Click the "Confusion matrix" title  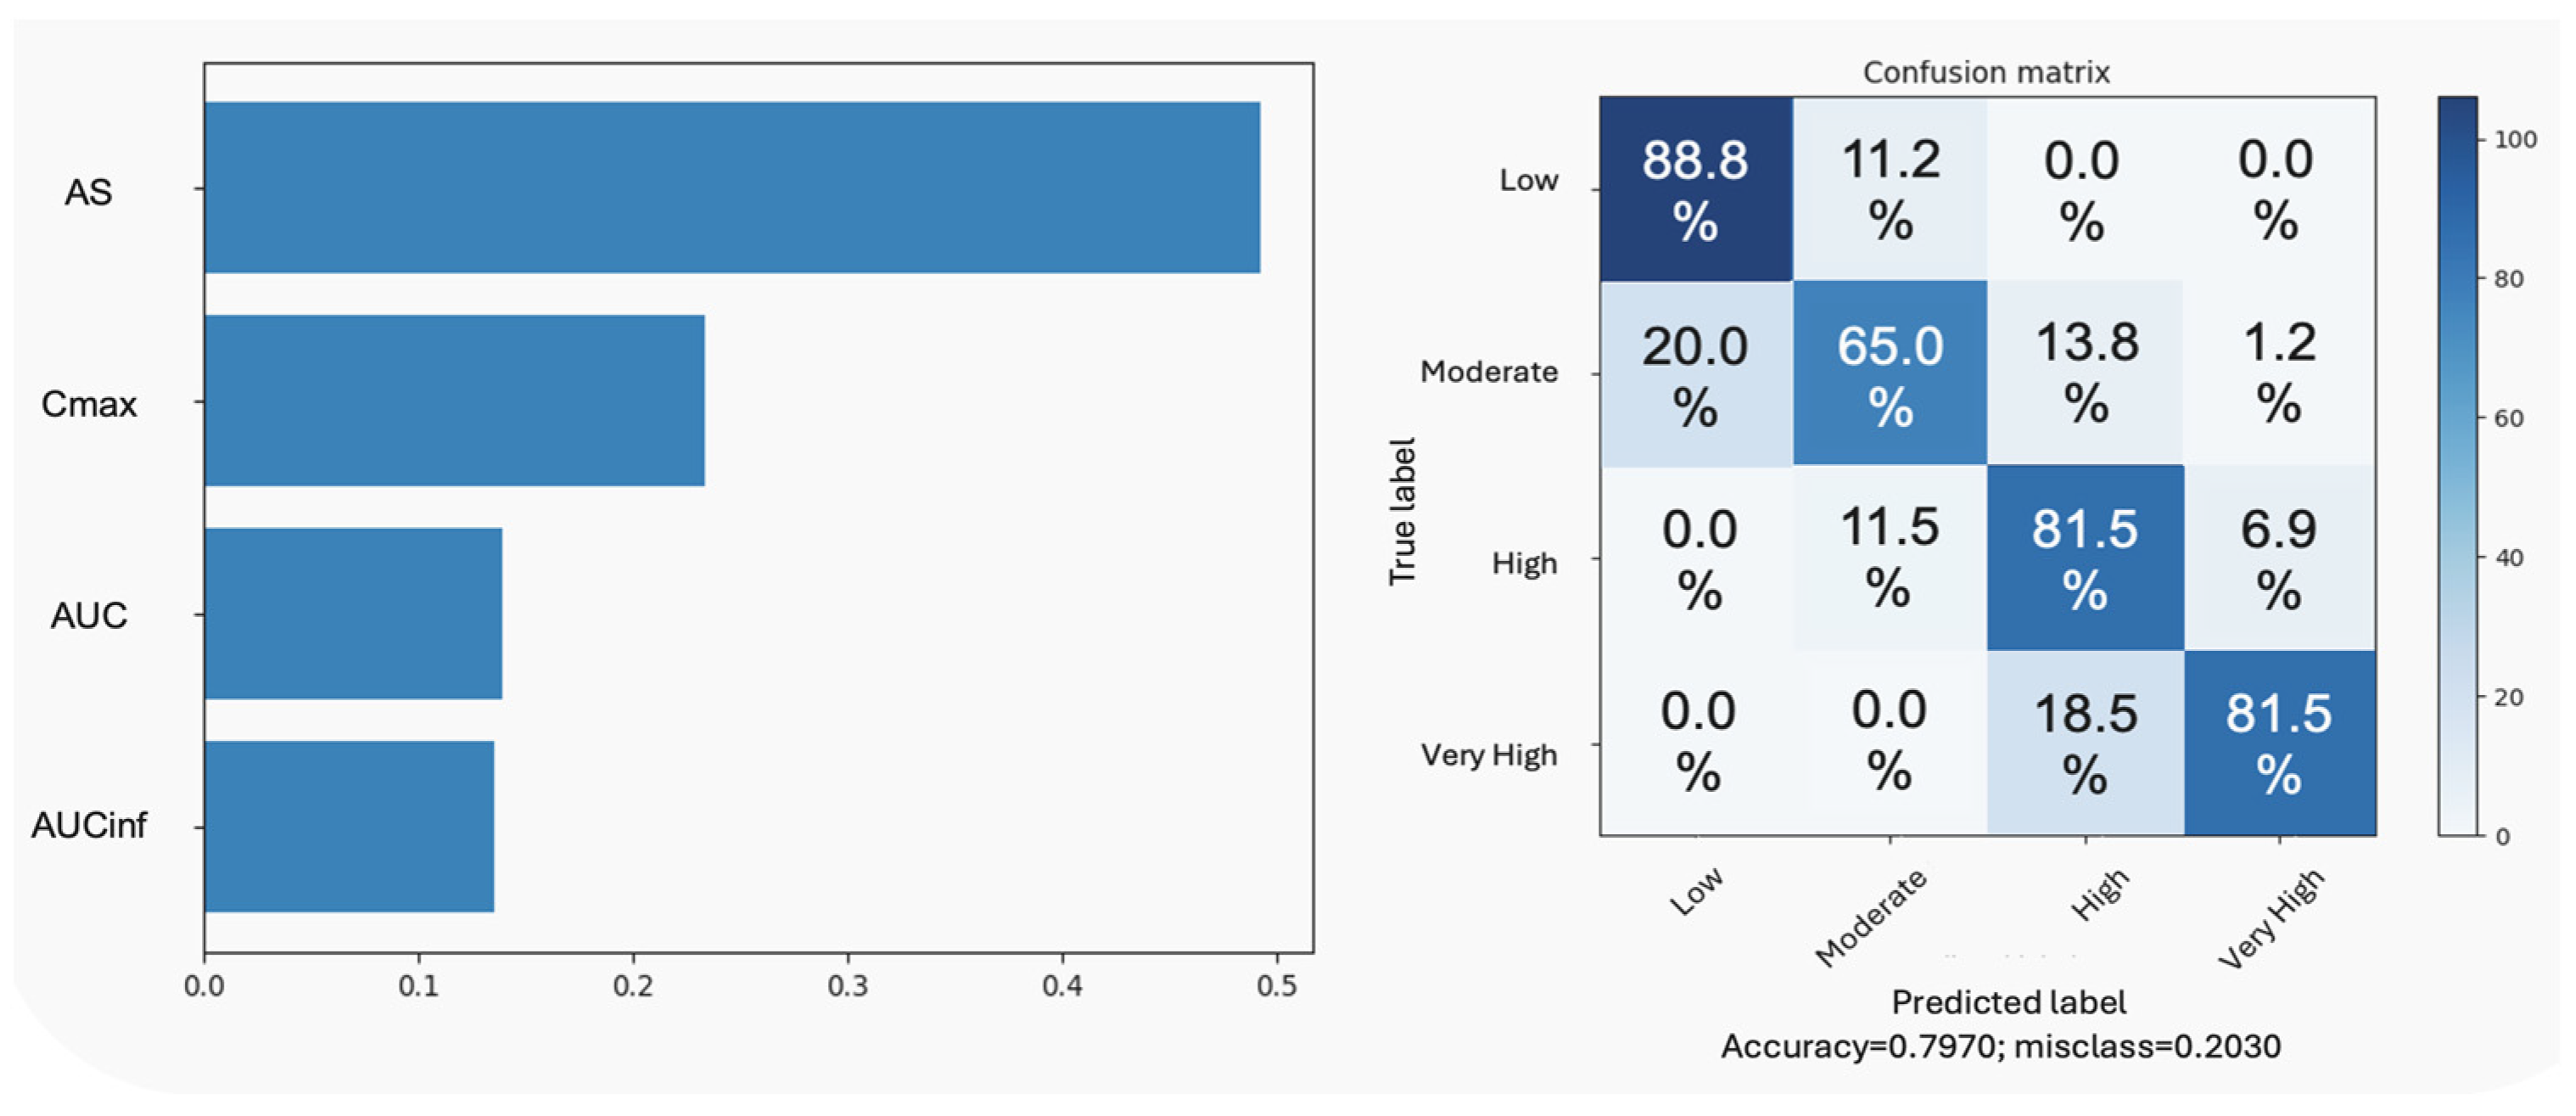point(1986,72)
